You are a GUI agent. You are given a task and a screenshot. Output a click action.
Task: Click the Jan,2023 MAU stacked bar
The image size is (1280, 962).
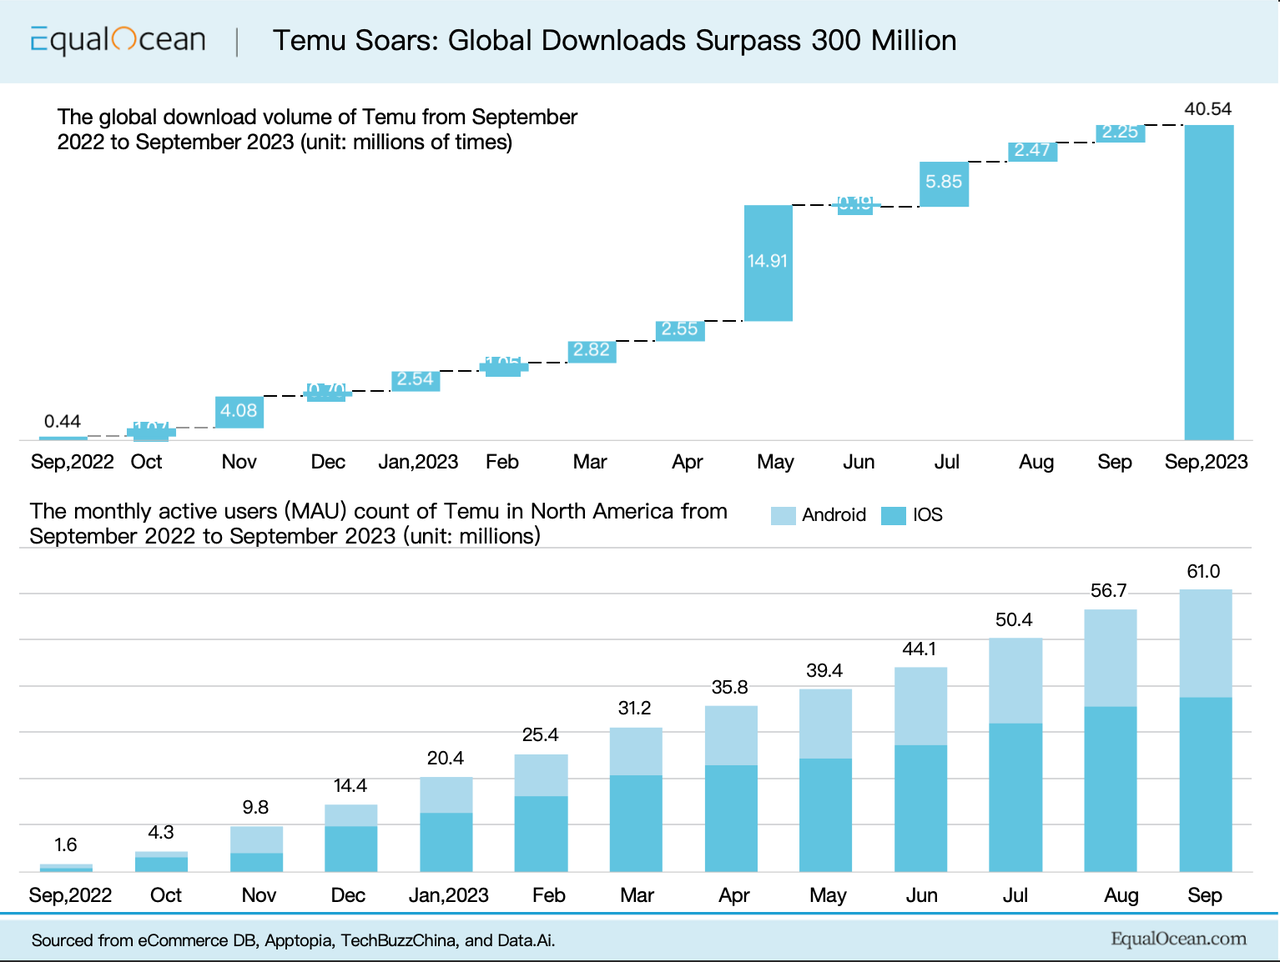coord(446,824)
